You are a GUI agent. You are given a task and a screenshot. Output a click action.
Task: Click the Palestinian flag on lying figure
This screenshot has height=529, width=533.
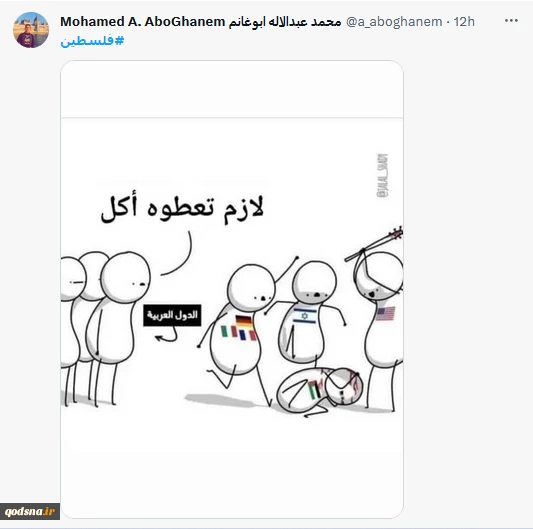click(x=315, y=391)
